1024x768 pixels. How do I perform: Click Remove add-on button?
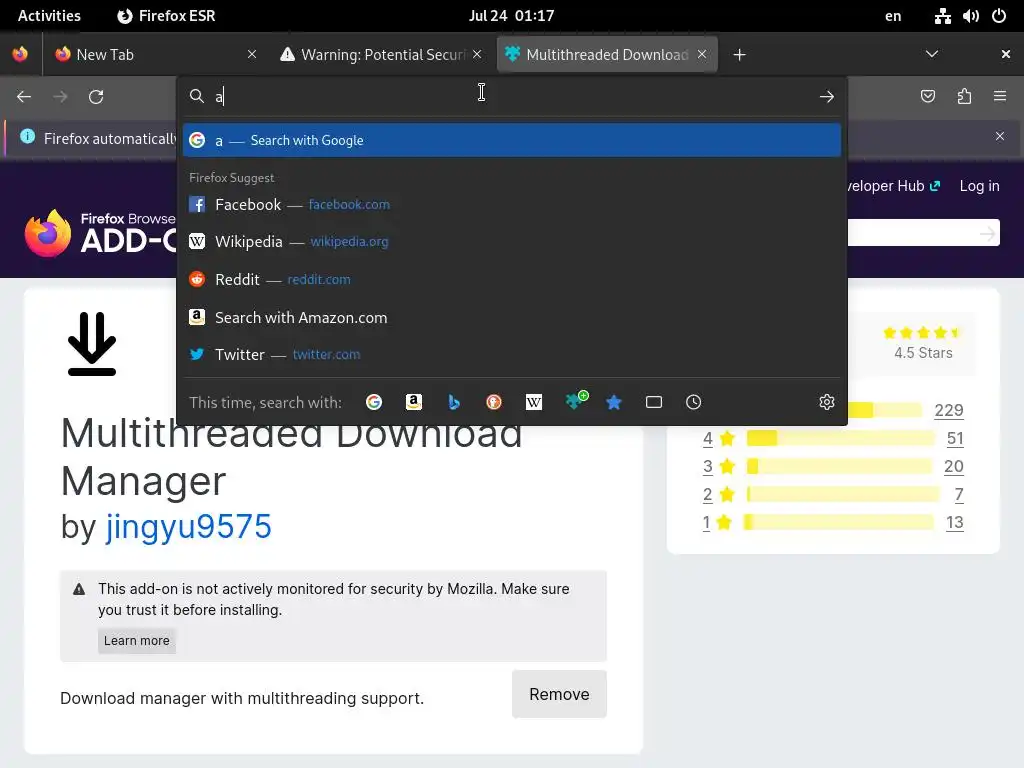coord(559,694)
